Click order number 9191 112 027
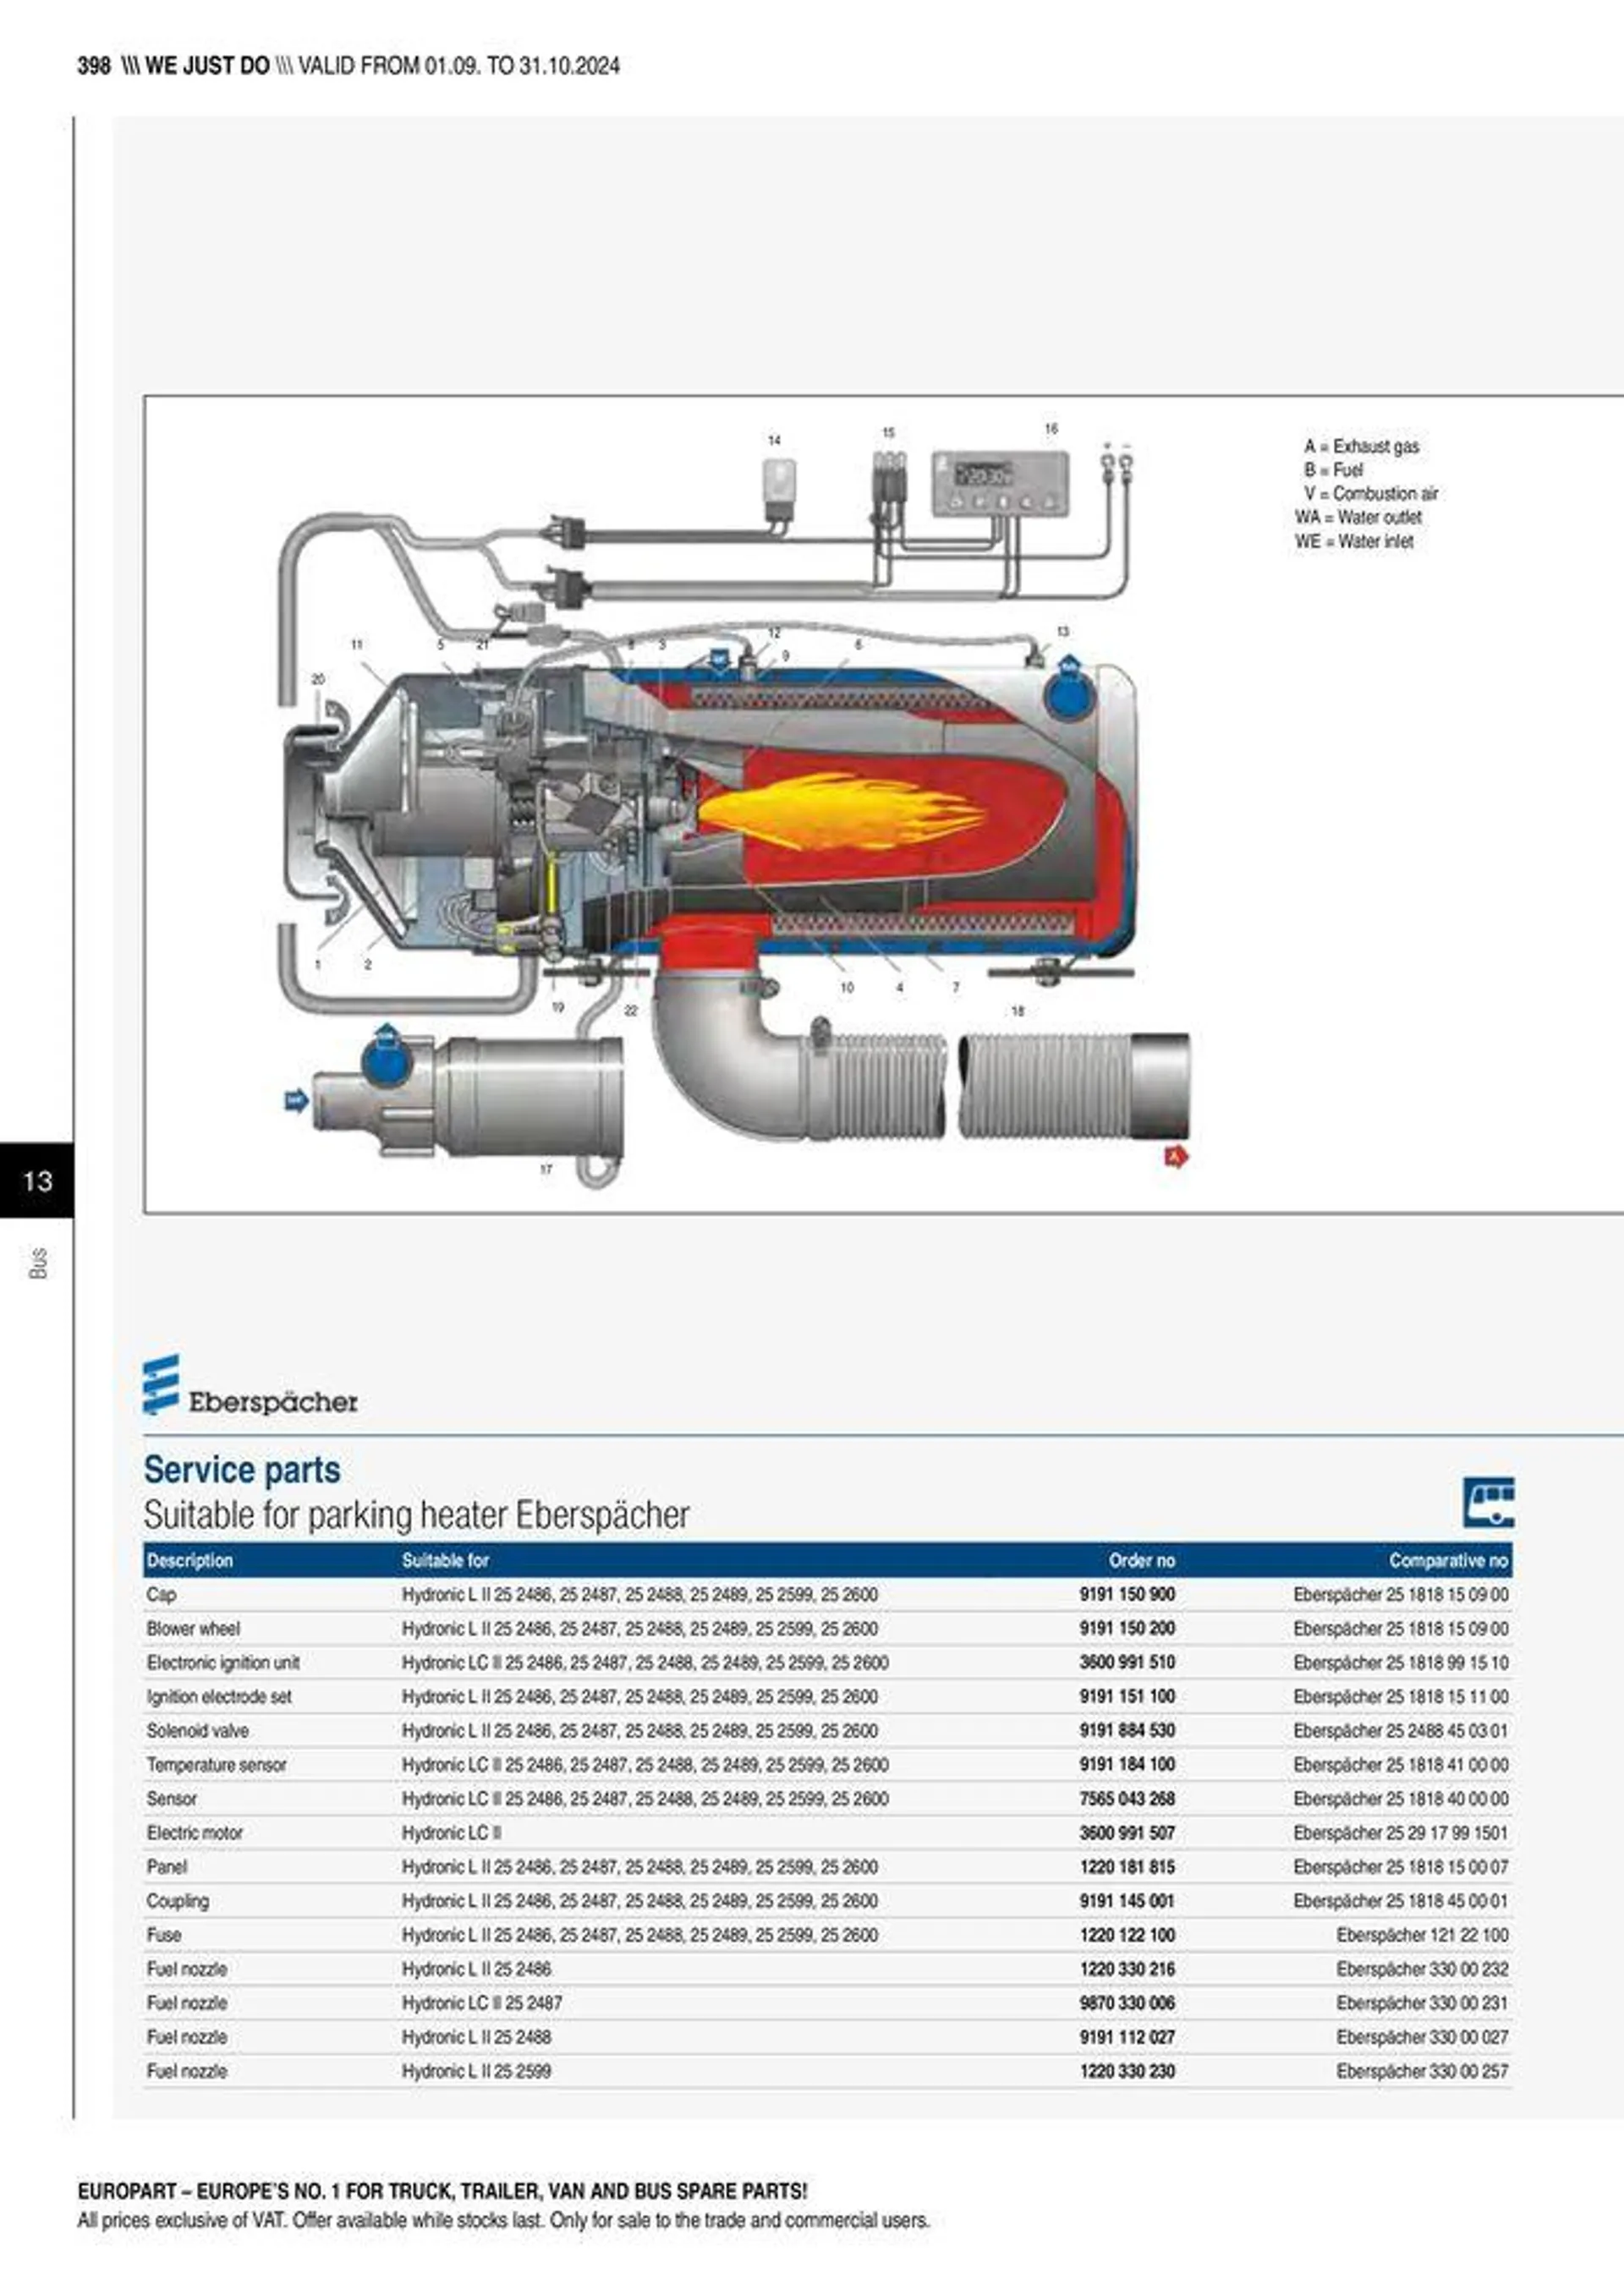This screenshot has height=2296, width=1624. click(x=1127, y=2037)
